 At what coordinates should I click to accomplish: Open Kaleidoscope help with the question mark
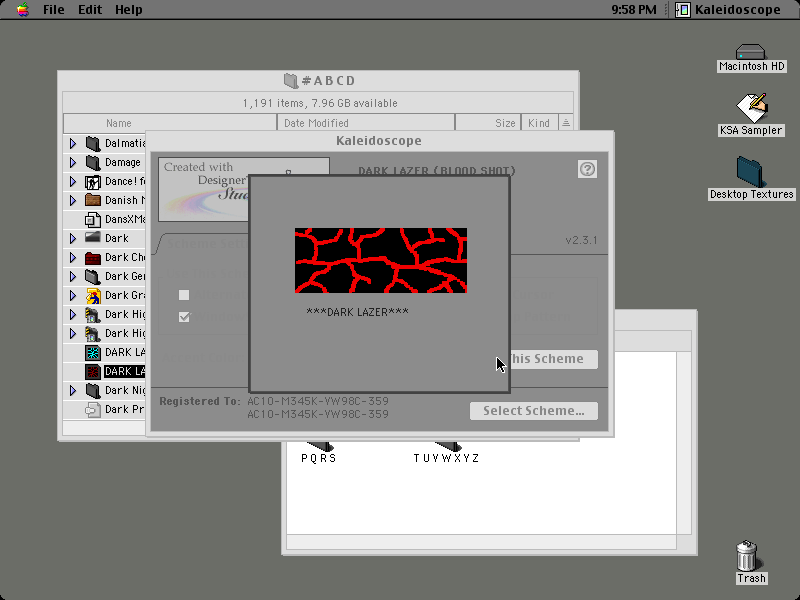click(x=587, y=169)
